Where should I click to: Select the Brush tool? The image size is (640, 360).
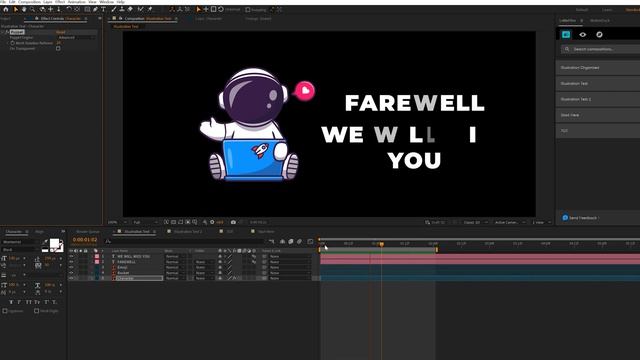pos(114,9)
